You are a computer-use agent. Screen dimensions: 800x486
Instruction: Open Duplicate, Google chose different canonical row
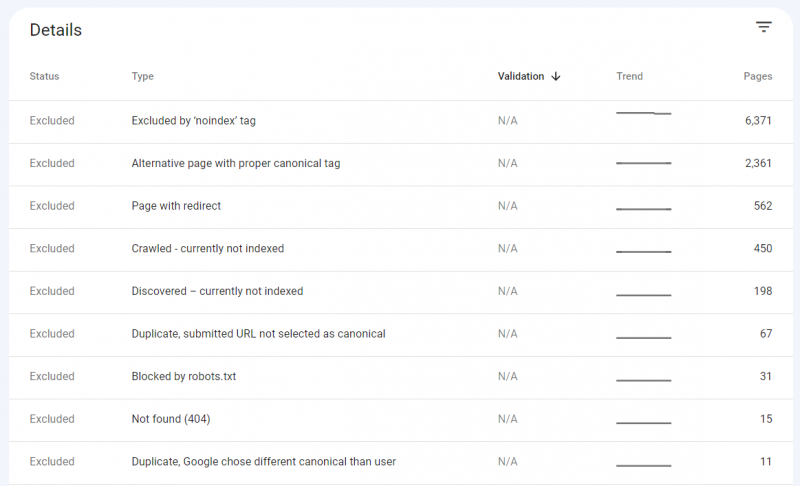click(x=401, y=462)
